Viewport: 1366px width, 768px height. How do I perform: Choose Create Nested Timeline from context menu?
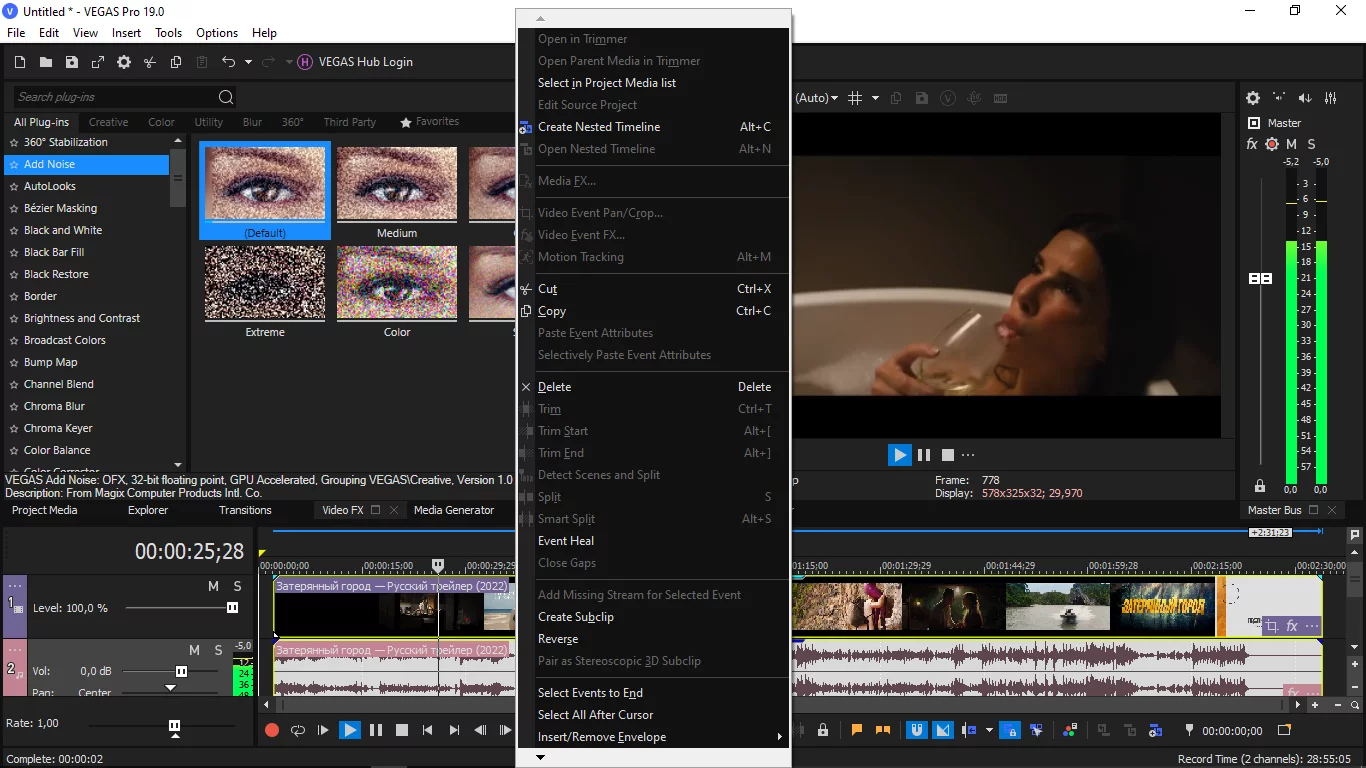654,127
